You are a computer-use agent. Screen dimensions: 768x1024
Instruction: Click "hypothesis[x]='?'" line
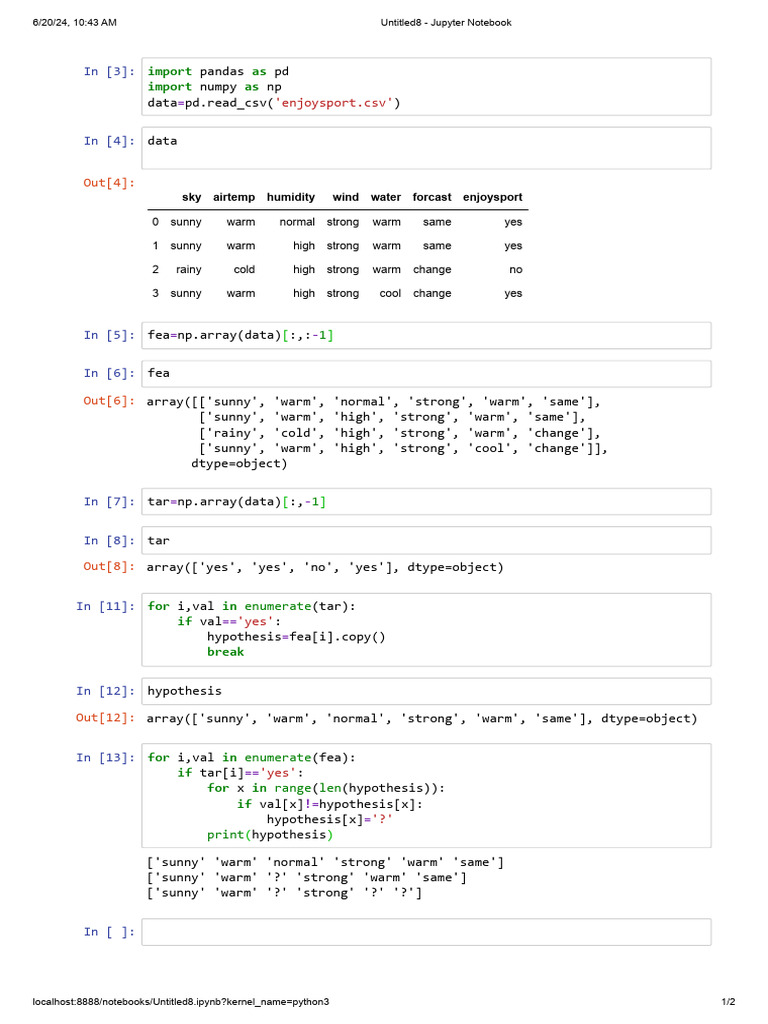(330, 819)
